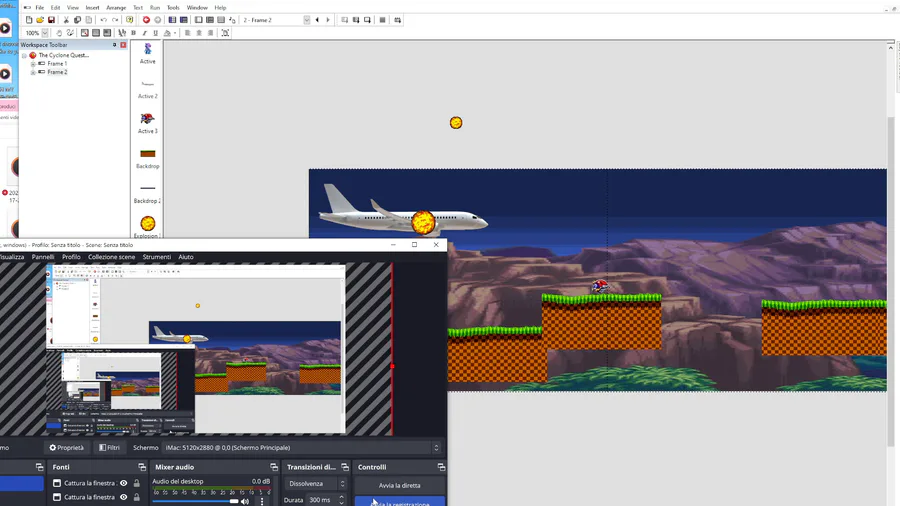The image size is (900, 506).
Task: Toggle lock on second Cattura la finestra source
Action: click(137, 497)
